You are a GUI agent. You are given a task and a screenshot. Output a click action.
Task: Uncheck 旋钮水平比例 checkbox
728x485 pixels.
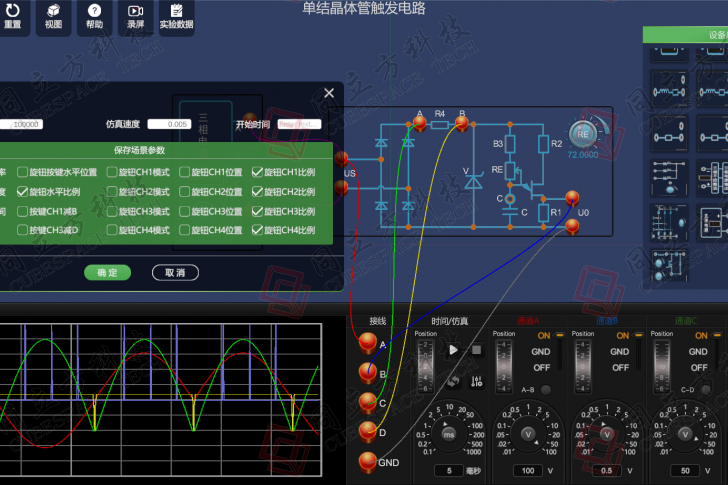(x=23, y=191)
